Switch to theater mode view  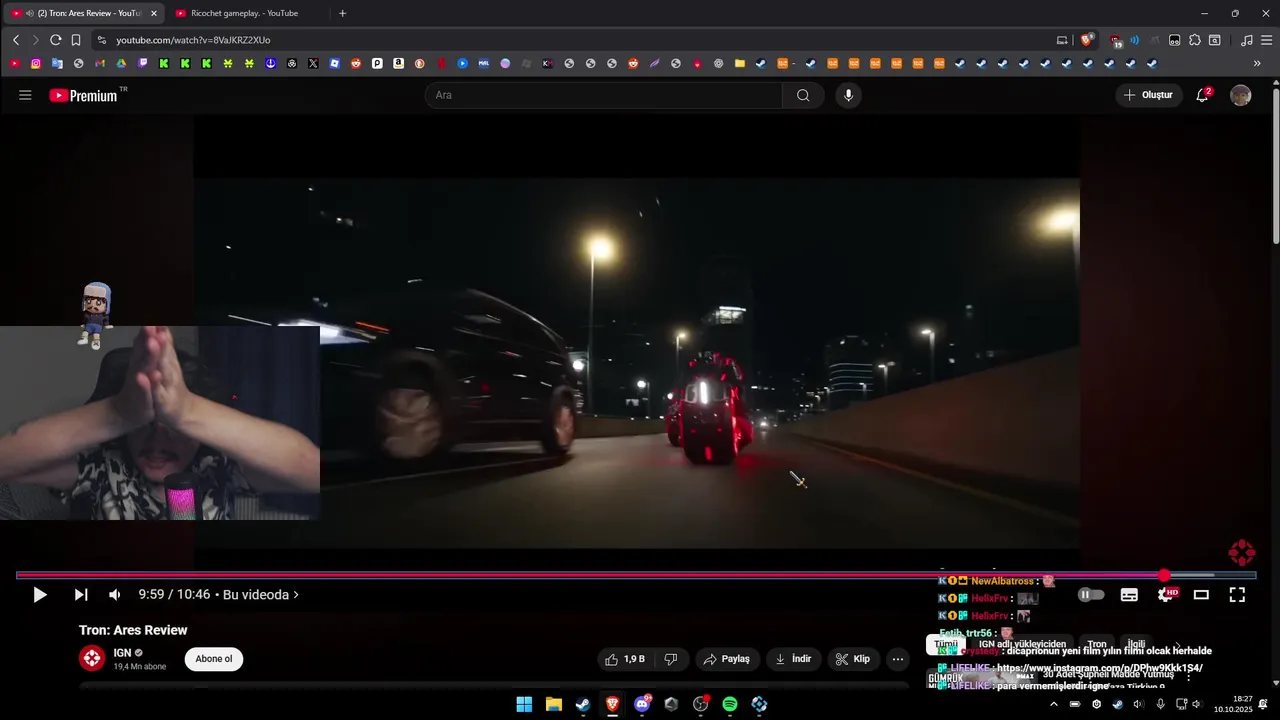coord(1201,595)
